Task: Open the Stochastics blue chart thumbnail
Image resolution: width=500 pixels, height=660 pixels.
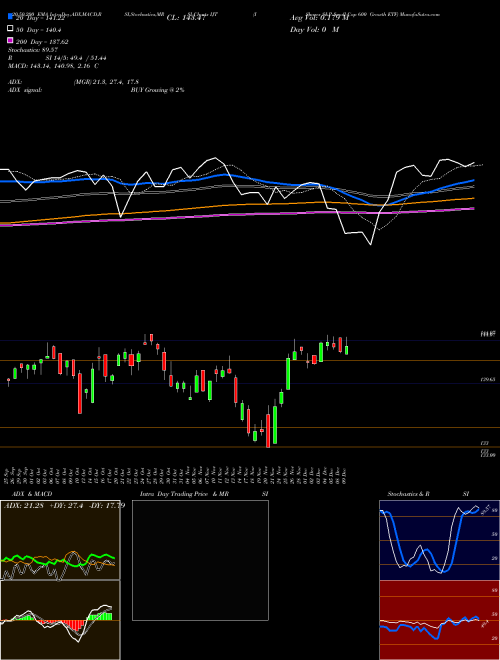Action: pyautogui.click(x=439, y=540)
